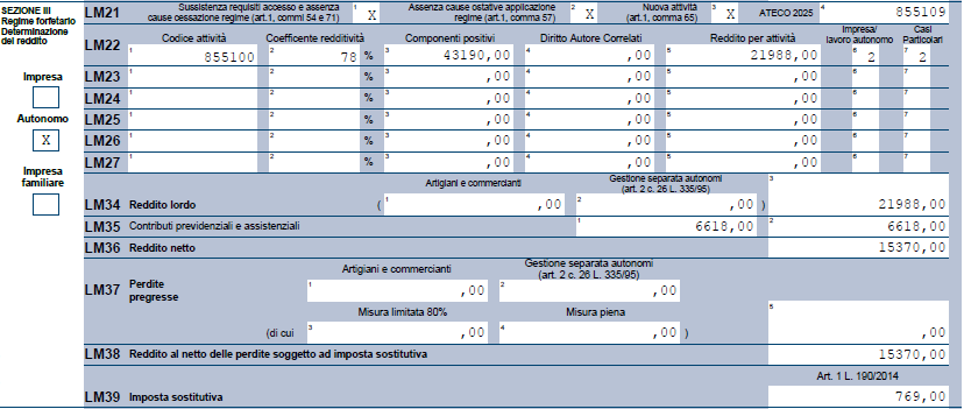Click LM22 Coefficiente redditività field 78
The image size is (964, 410).
click(x=314, y=55)
